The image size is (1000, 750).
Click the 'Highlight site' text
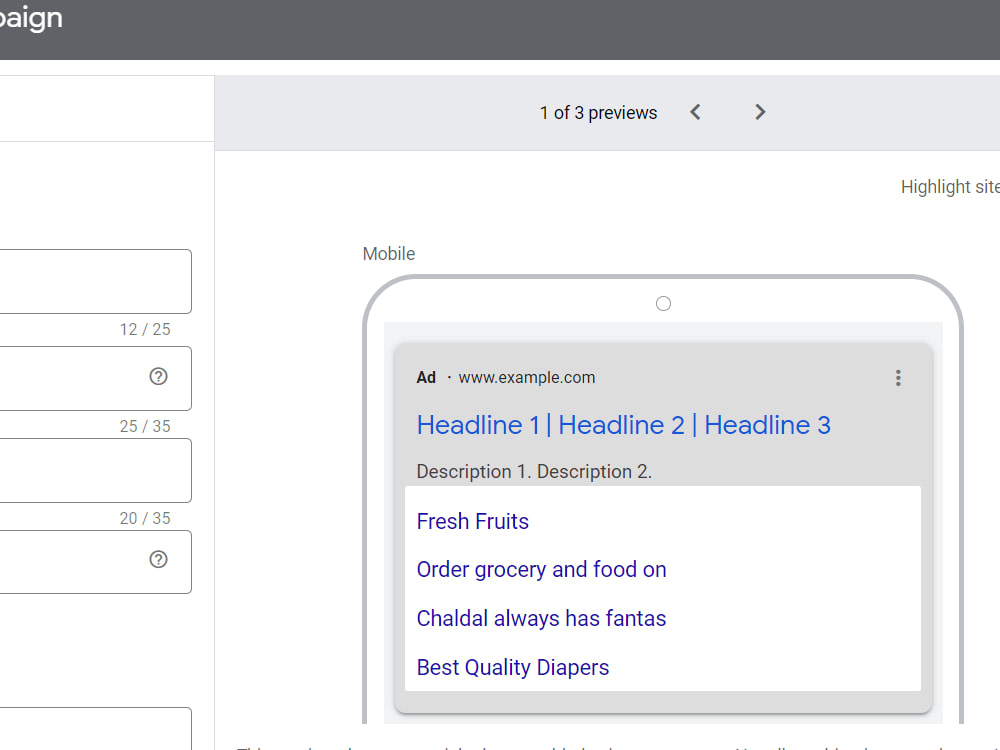coord(950,187)
